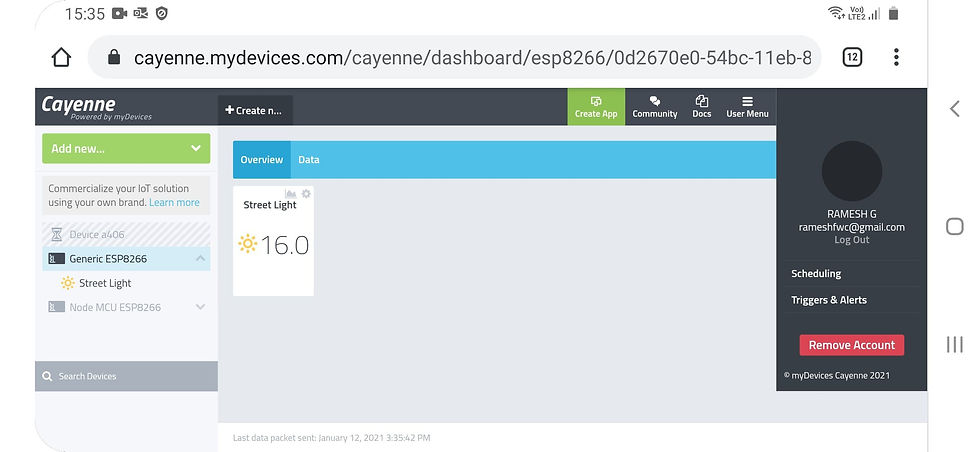The width and height of the screenshot is (980, 452).
Task: Click the sun icon beside Street Light in sidebar
Action: 68,283
